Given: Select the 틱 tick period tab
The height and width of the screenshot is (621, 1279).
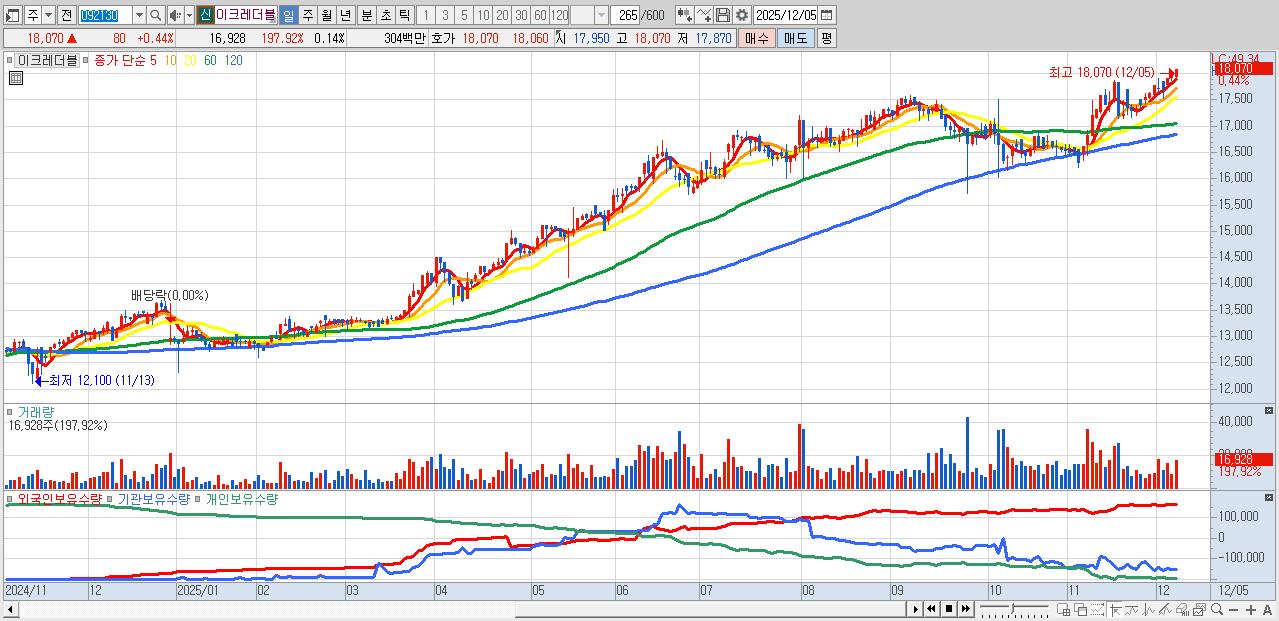Looking at the screenshot, I should (404, 15).
